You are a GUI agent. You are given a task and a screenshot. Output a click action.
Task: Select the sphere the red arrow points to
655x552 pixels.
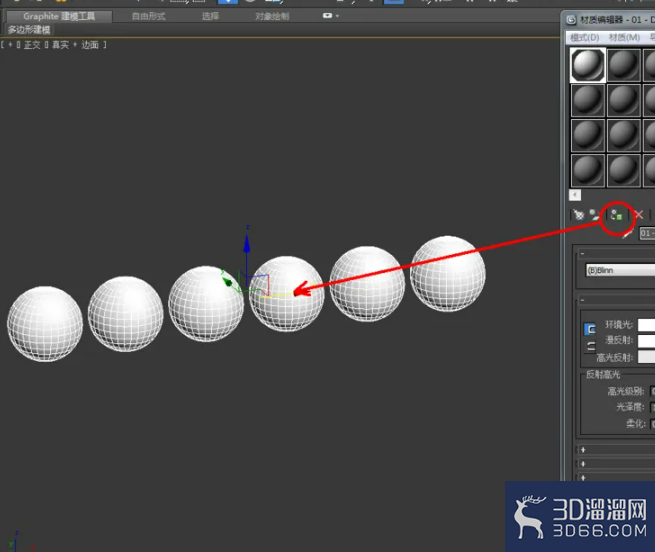point(287,294)
